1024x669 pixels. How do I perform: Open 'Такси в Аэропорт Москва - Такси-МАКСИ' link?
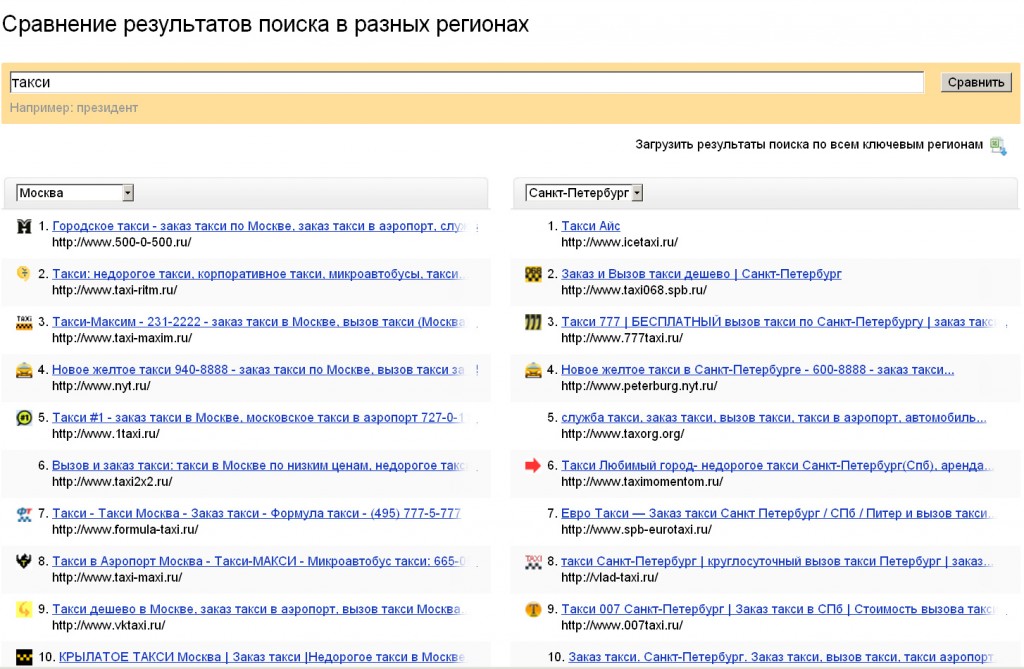tap(259, 561)
